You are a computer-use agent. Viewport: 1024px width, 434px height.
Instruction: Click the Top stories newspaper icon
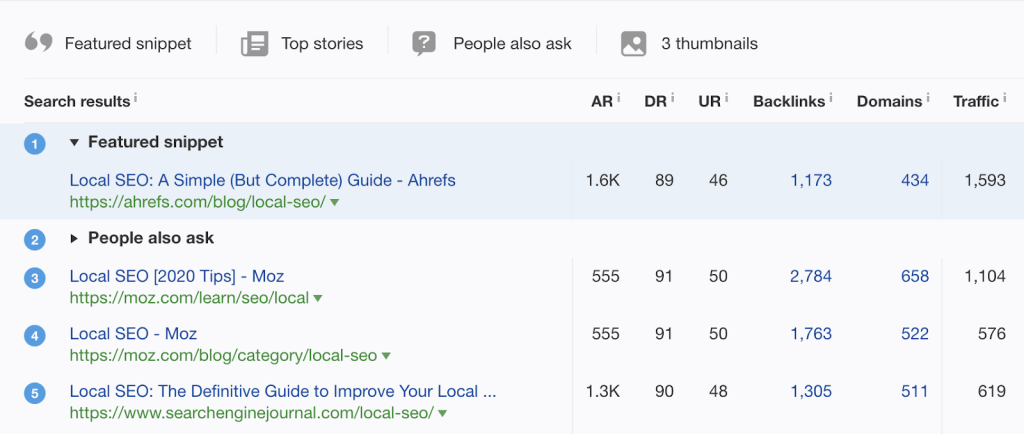click(x=254, y=43)
